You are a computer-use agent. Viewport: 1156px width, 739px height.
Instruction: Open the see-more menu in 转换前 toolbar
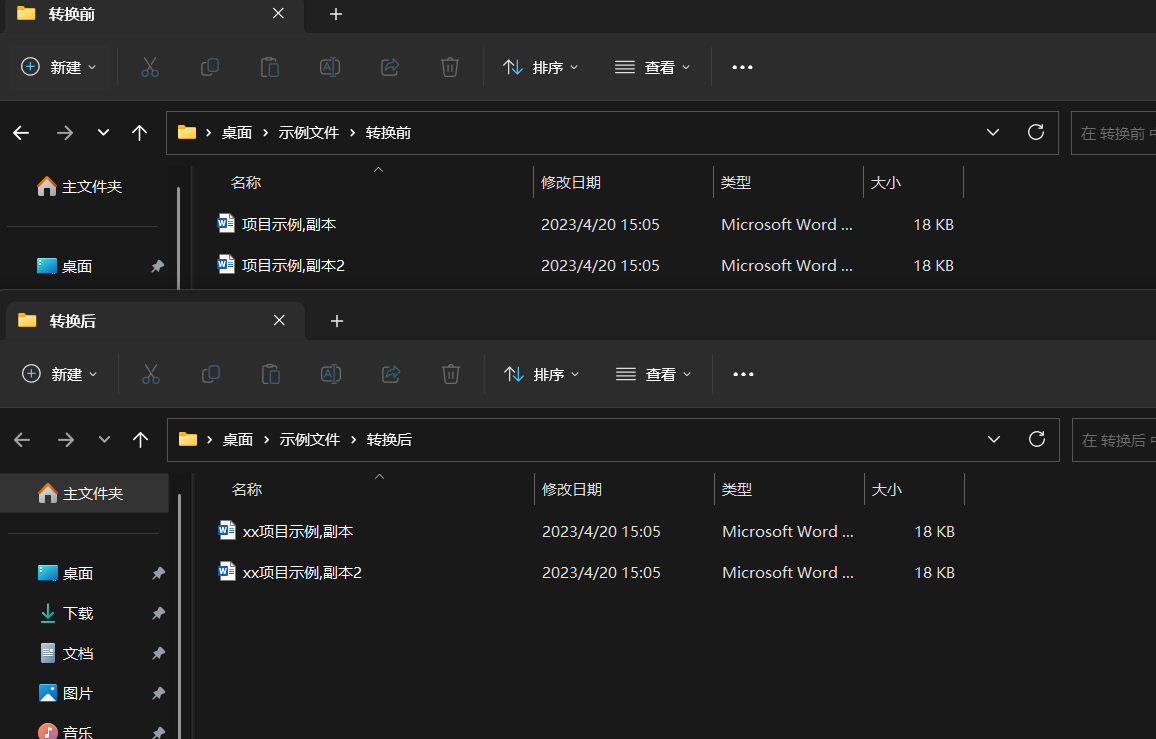click(x=741, y=67)
